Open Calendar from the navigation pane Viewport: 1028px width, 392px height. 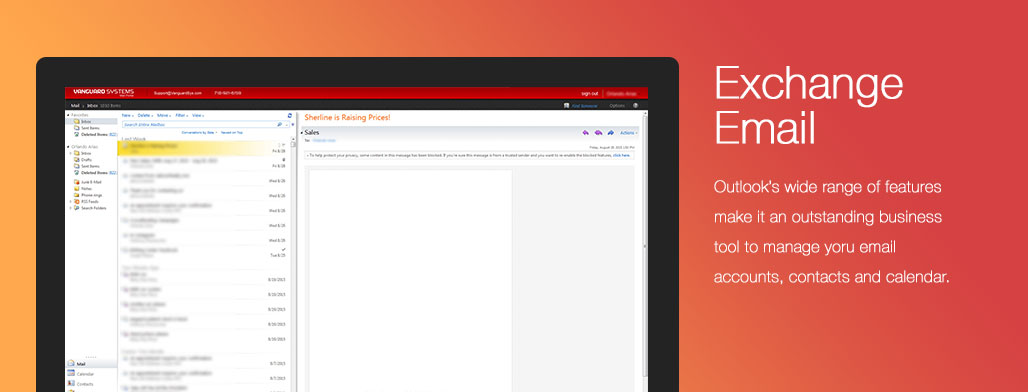click(x=85, y=374)
